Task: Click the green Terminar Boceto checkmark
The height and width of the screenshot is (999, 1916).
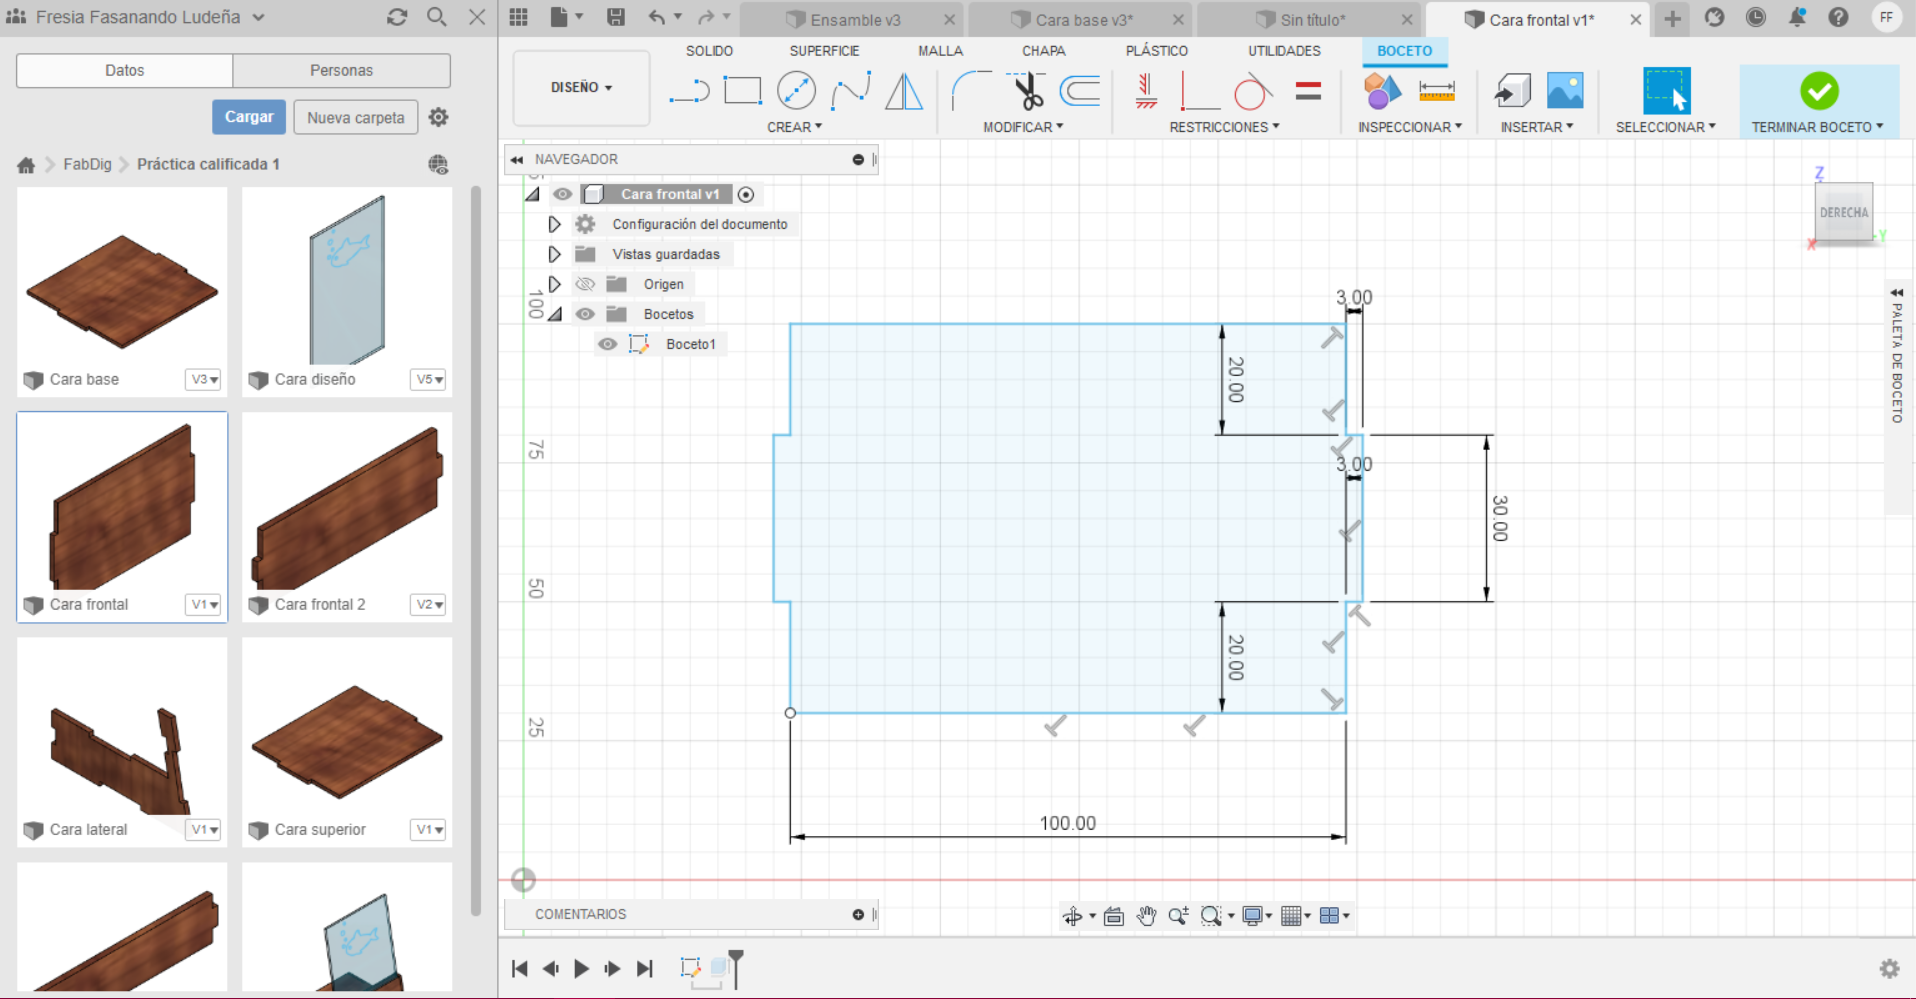Action: pos(1819,91)
